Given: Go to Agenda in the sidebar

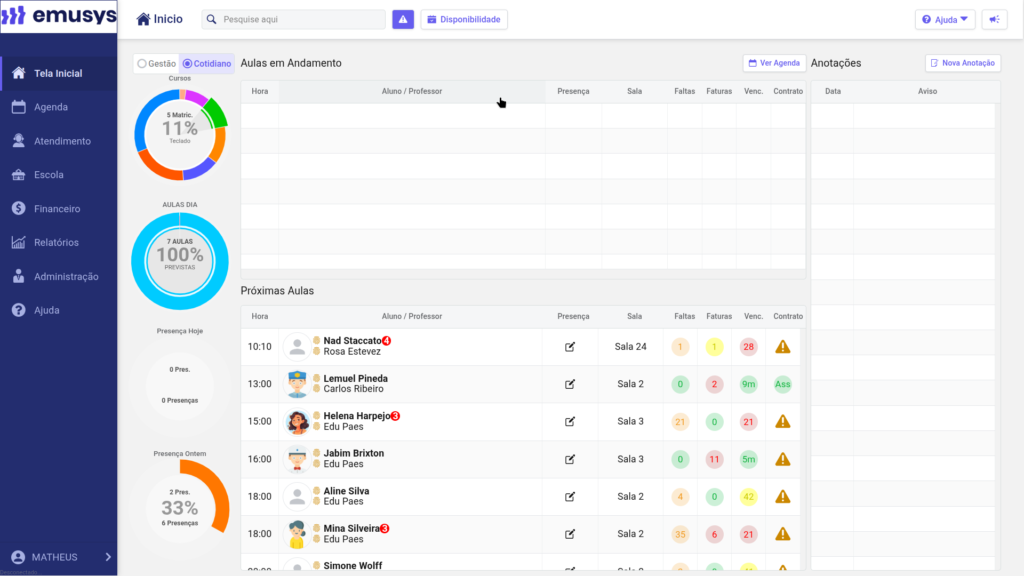Looking at the screenshot, I should coord(50,107).
